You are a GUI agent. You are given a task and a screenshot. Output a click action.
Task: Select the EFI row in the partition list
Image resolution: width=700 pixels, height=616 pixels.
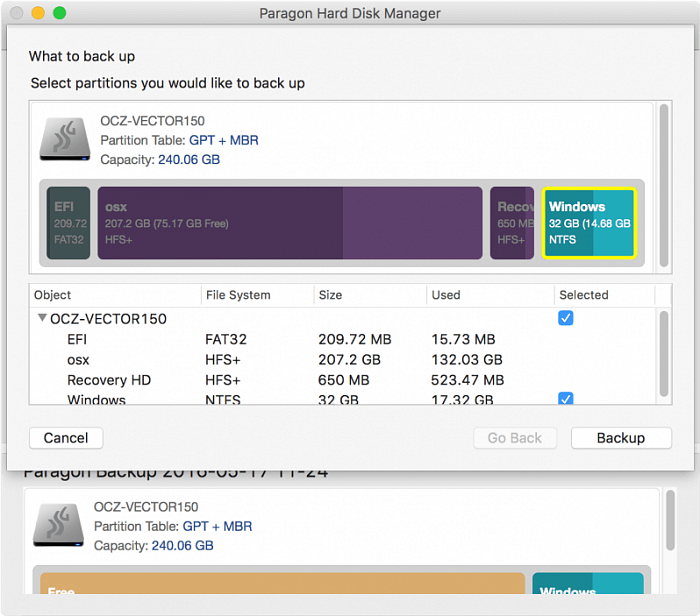344,339
